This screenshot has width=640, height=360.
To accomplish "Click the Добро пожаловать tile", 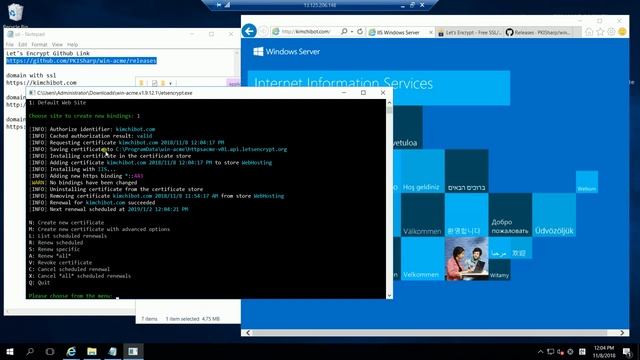I will click(510, 215).
